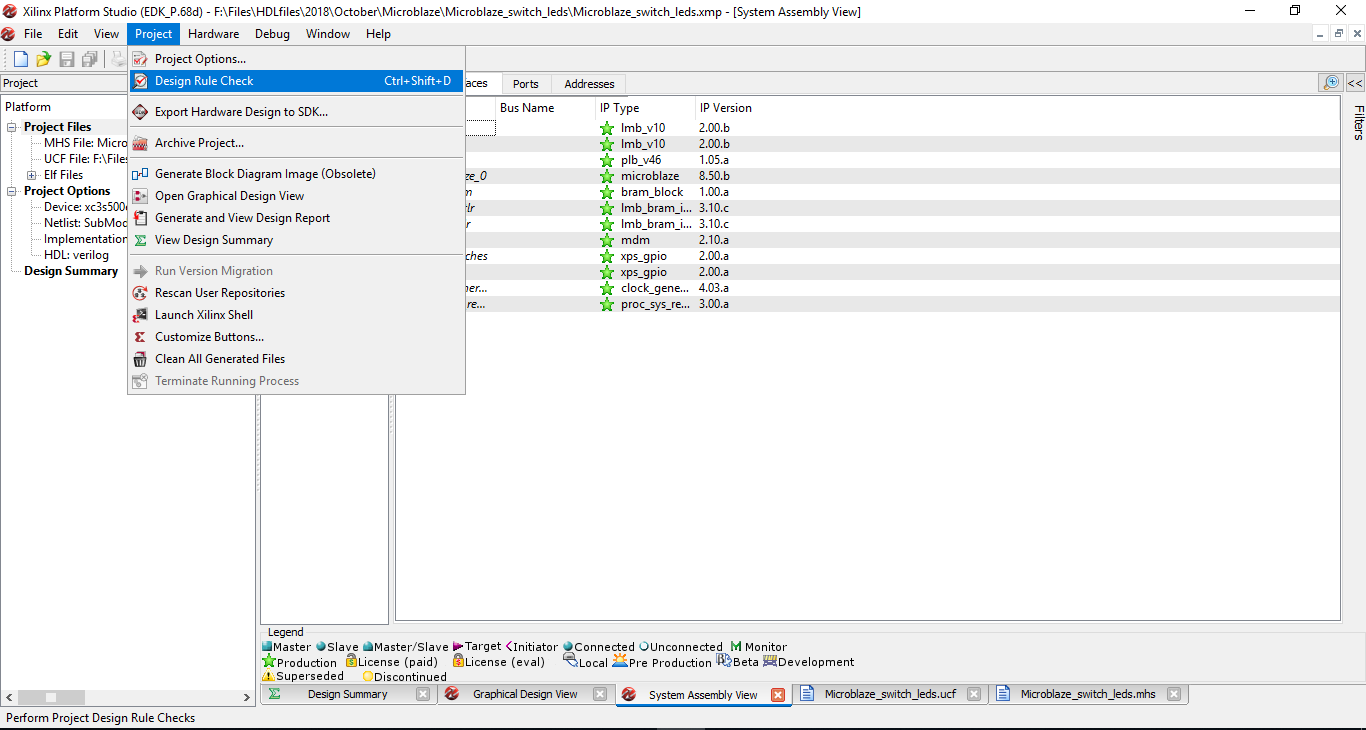Expand the Elf Files tree node

point(32,175)
